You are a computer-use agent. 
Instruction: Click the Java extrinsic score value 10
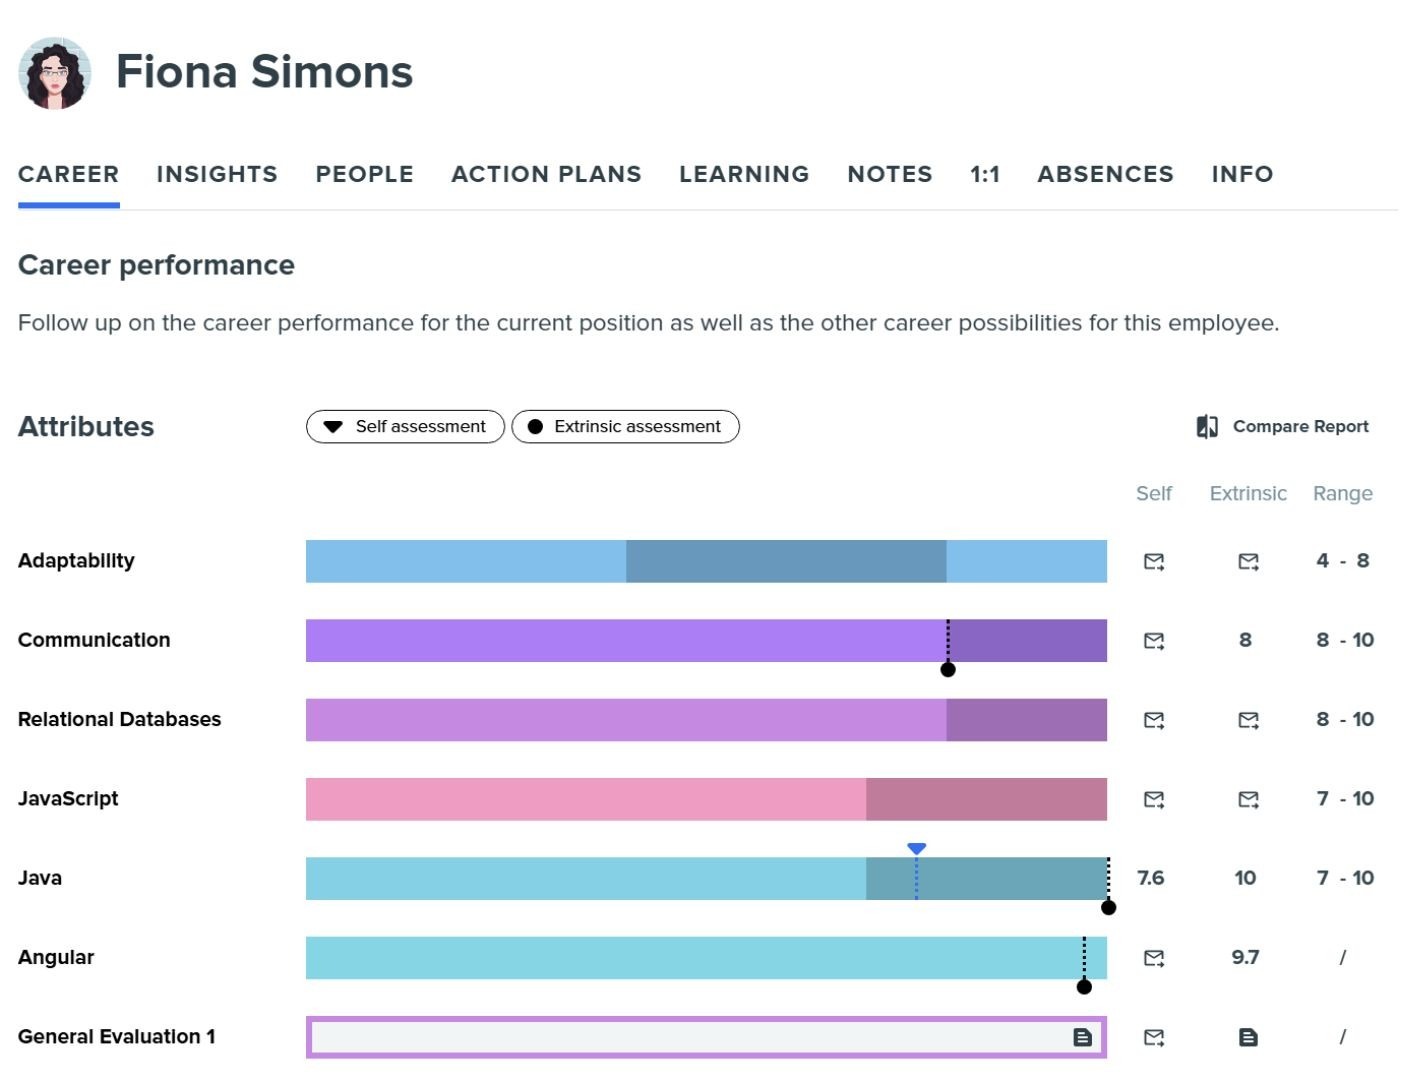point(1245,878)
